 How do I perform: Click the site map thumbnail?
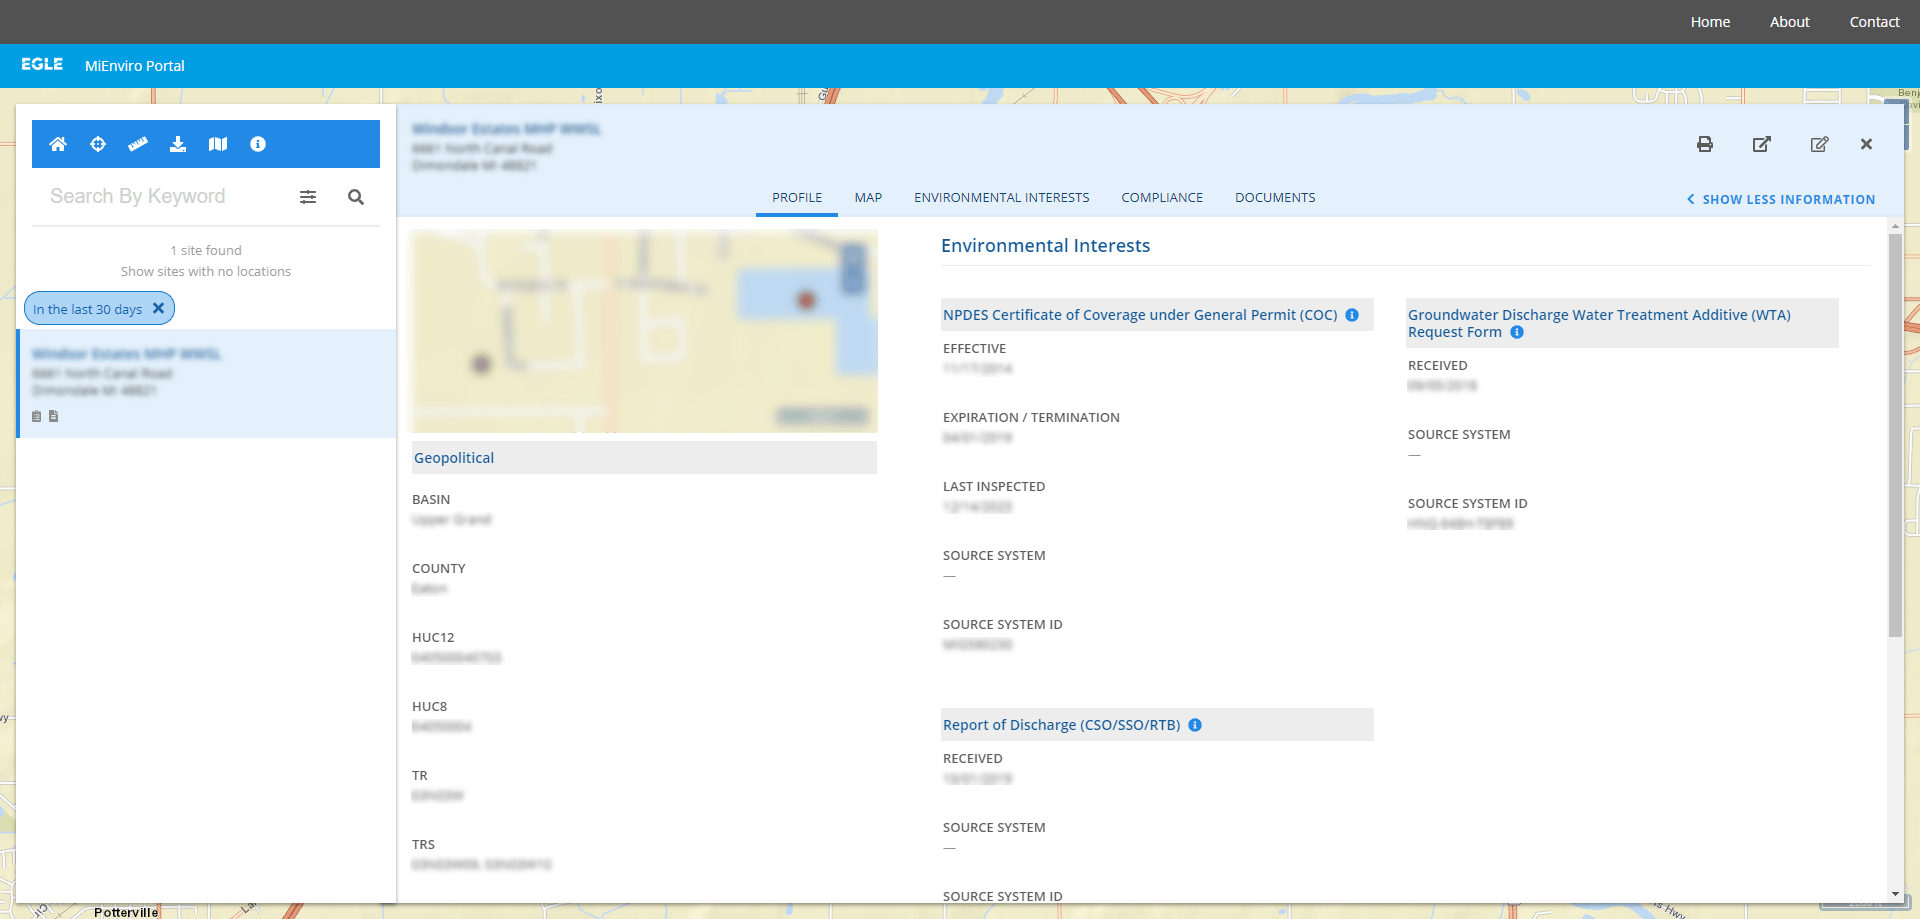pos(645,332)
